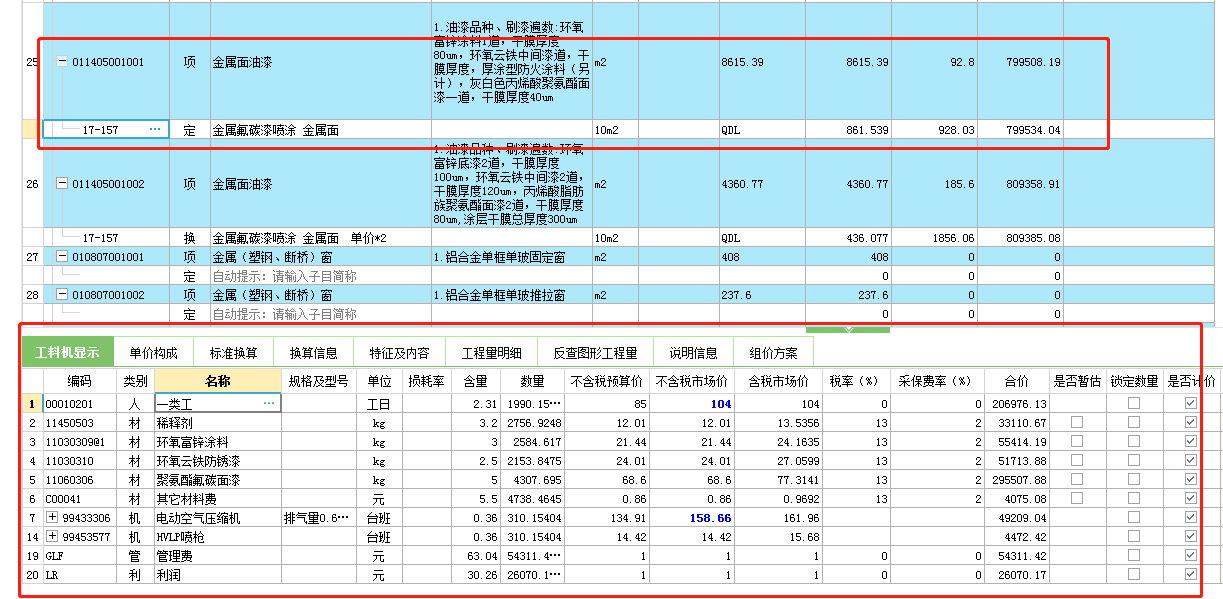The height and width of the screenshot is (599, 1223).
Task: Select quantity 237.6 for 推拉窗
Action: coord(848,295)
